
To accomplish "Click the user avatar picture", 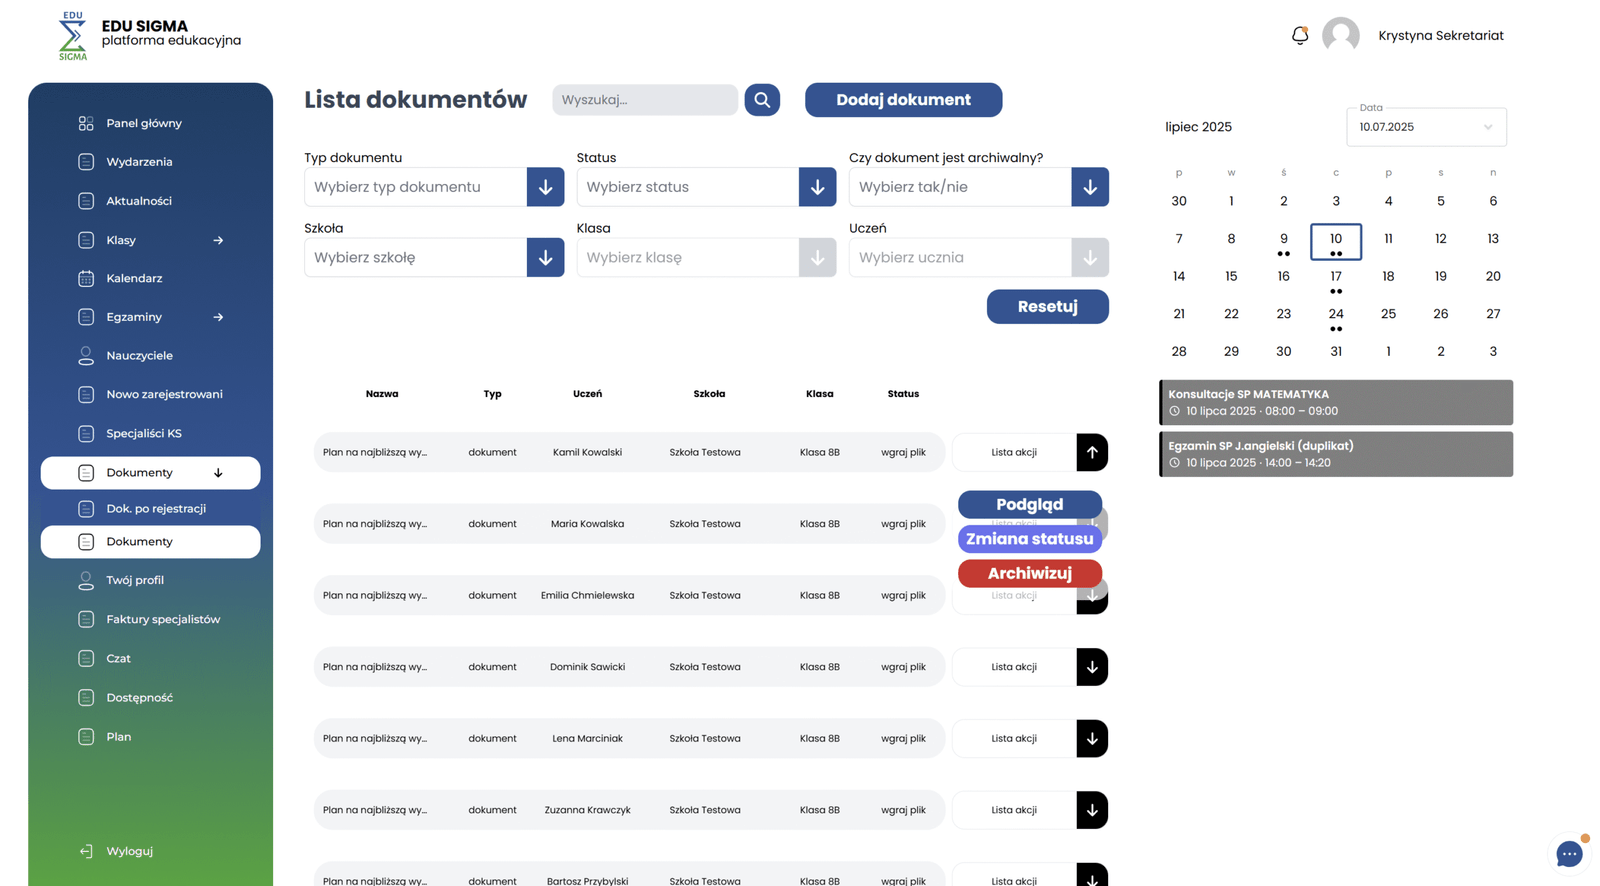I will (1340, 36).
